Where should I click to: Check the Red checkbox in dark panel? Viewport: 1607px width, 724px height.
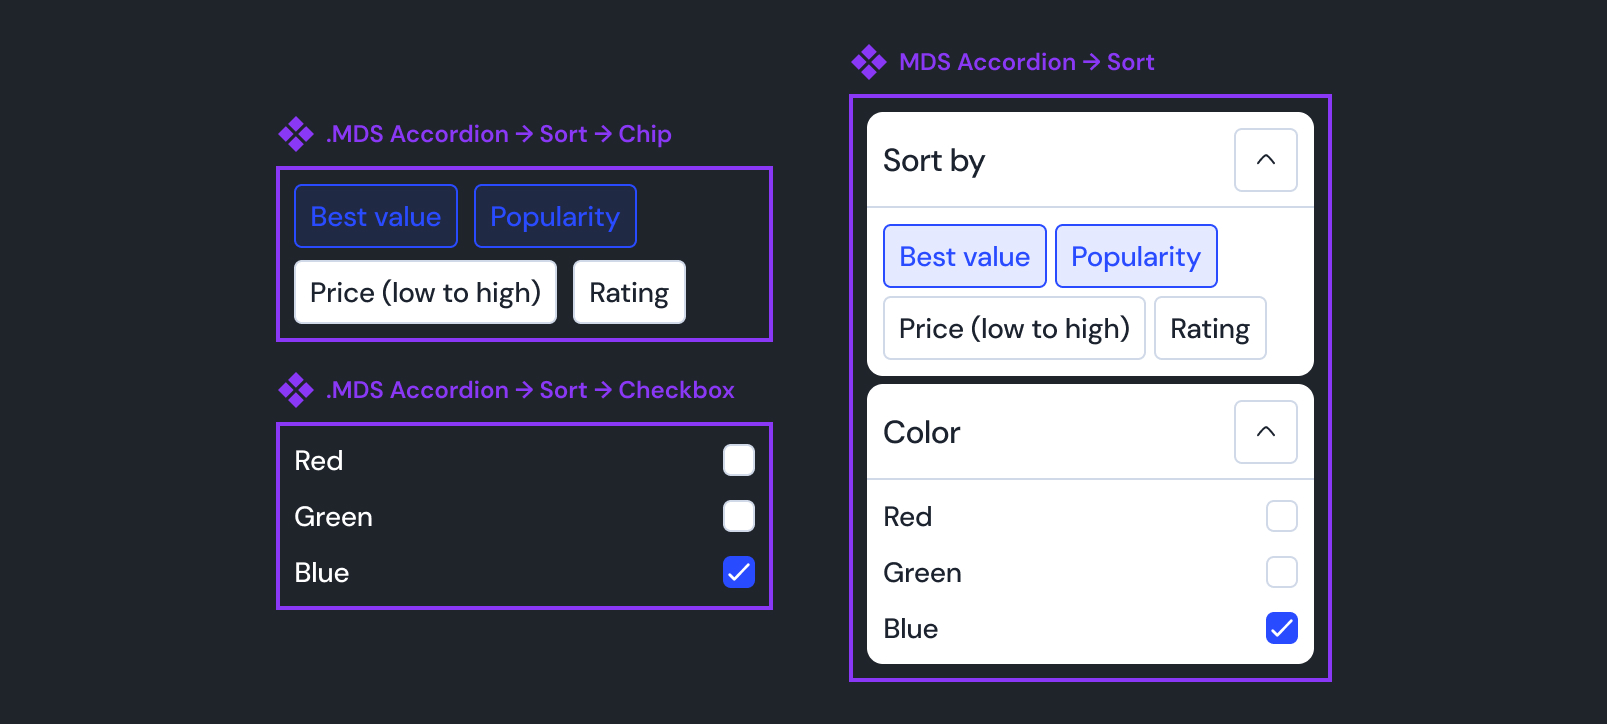(739, 461)
